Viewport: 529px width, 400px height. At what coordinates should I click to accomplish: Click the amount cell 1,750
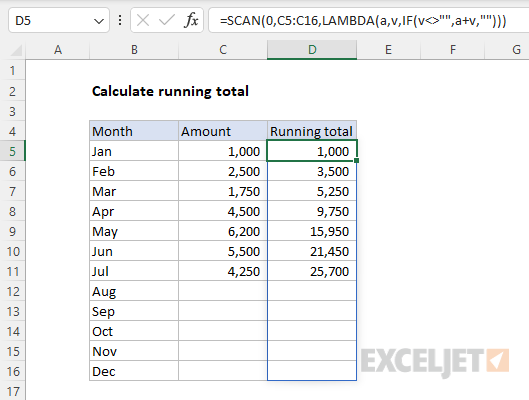[x=223, y=191]
